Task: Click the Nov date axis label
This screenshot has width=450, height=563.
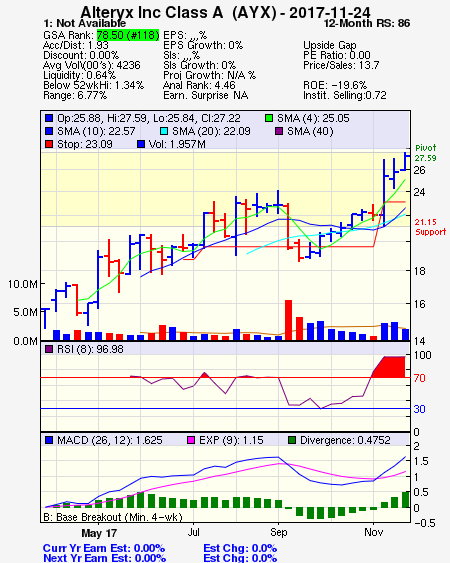Action: (x=374, y=532)
